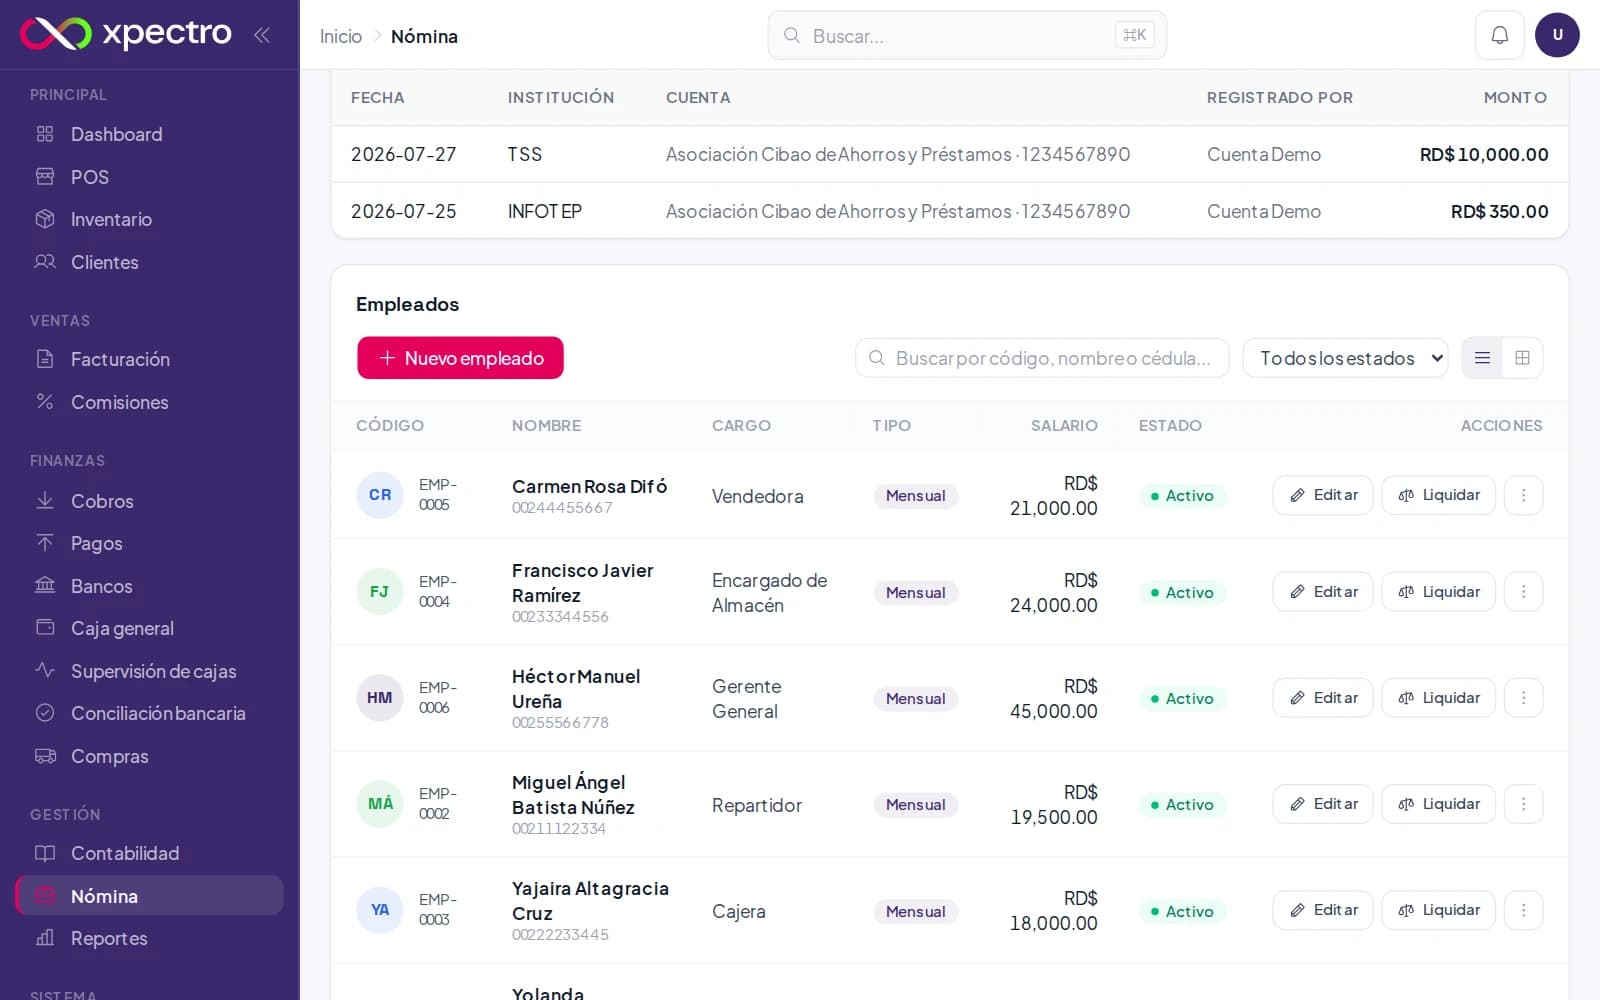
Task: Liquidate employee Francisco Javier Ramírez
Action: pyautogui.click(x=1438, y=592)
